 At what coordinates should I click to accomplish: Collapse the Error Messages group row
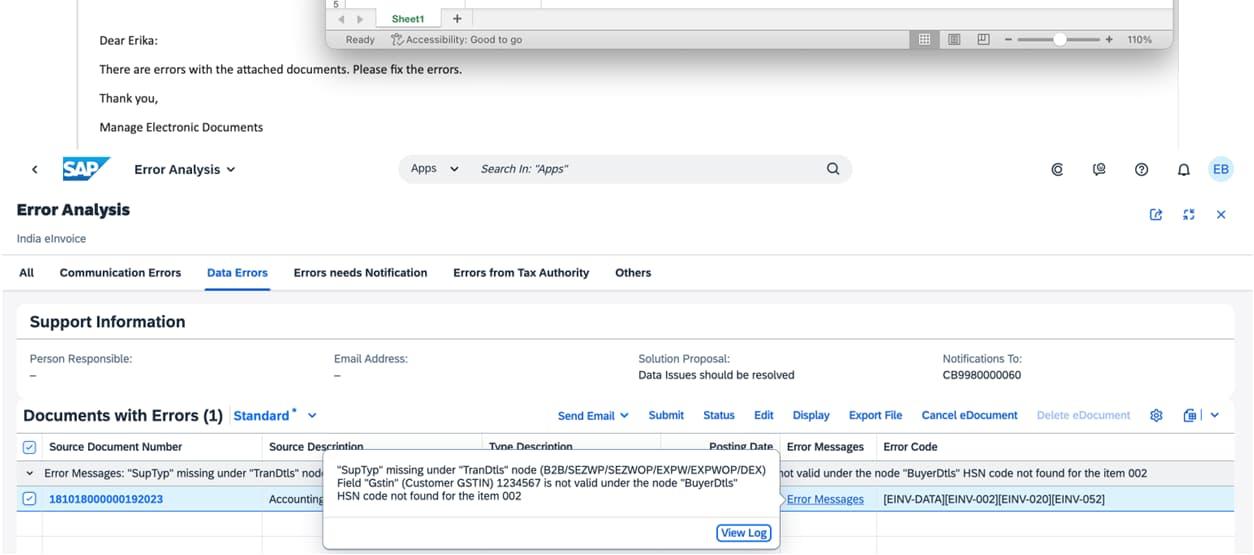pos(29,473)
